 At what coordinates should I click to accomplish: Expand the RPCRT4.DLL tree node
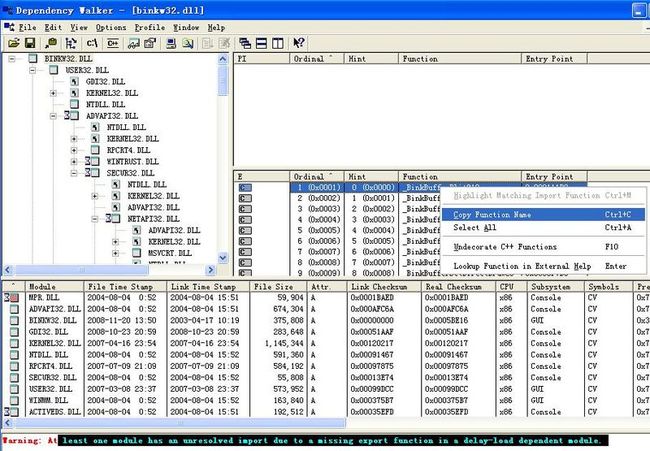point(74,150)
